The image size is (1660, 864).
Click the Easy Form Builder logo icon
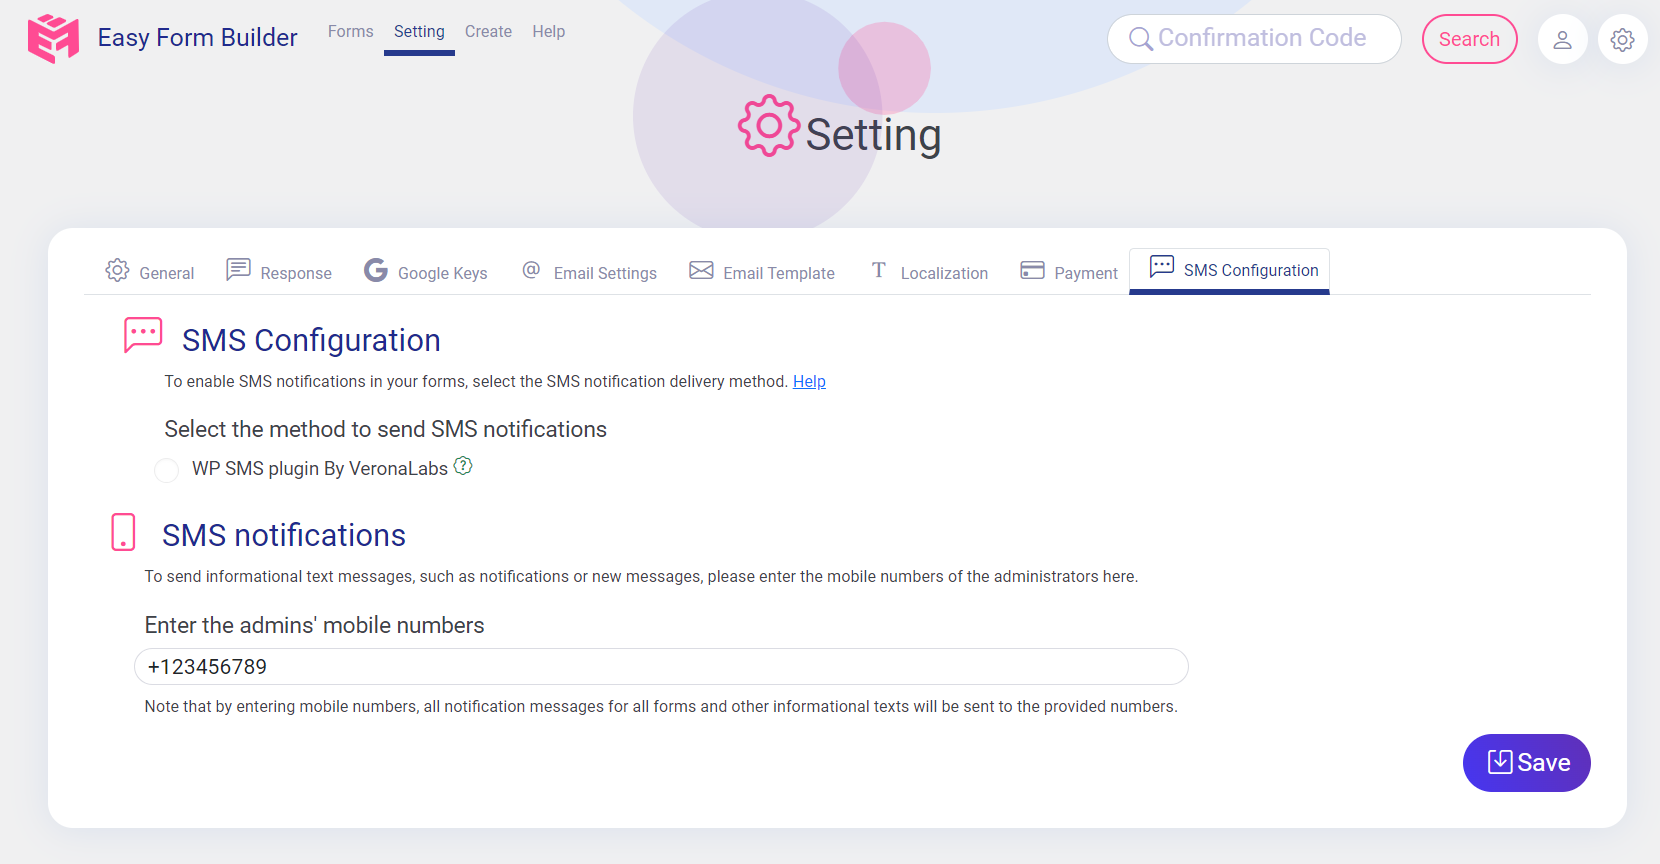click(x=53, y=38)
